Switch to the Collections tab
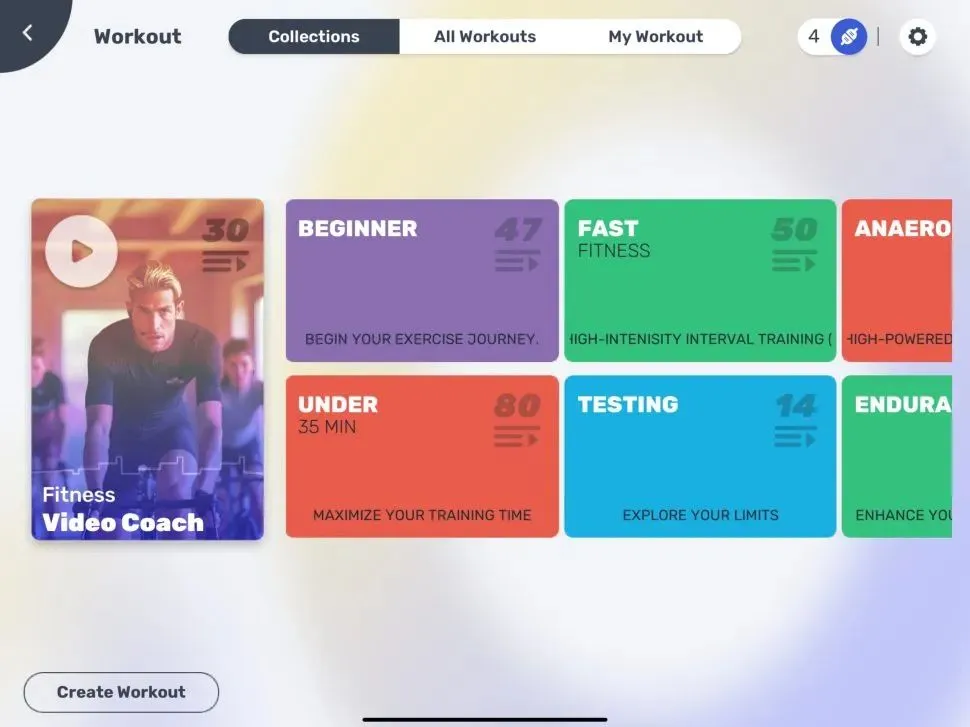This screenshot has height=727, width=970. [314, 37]
